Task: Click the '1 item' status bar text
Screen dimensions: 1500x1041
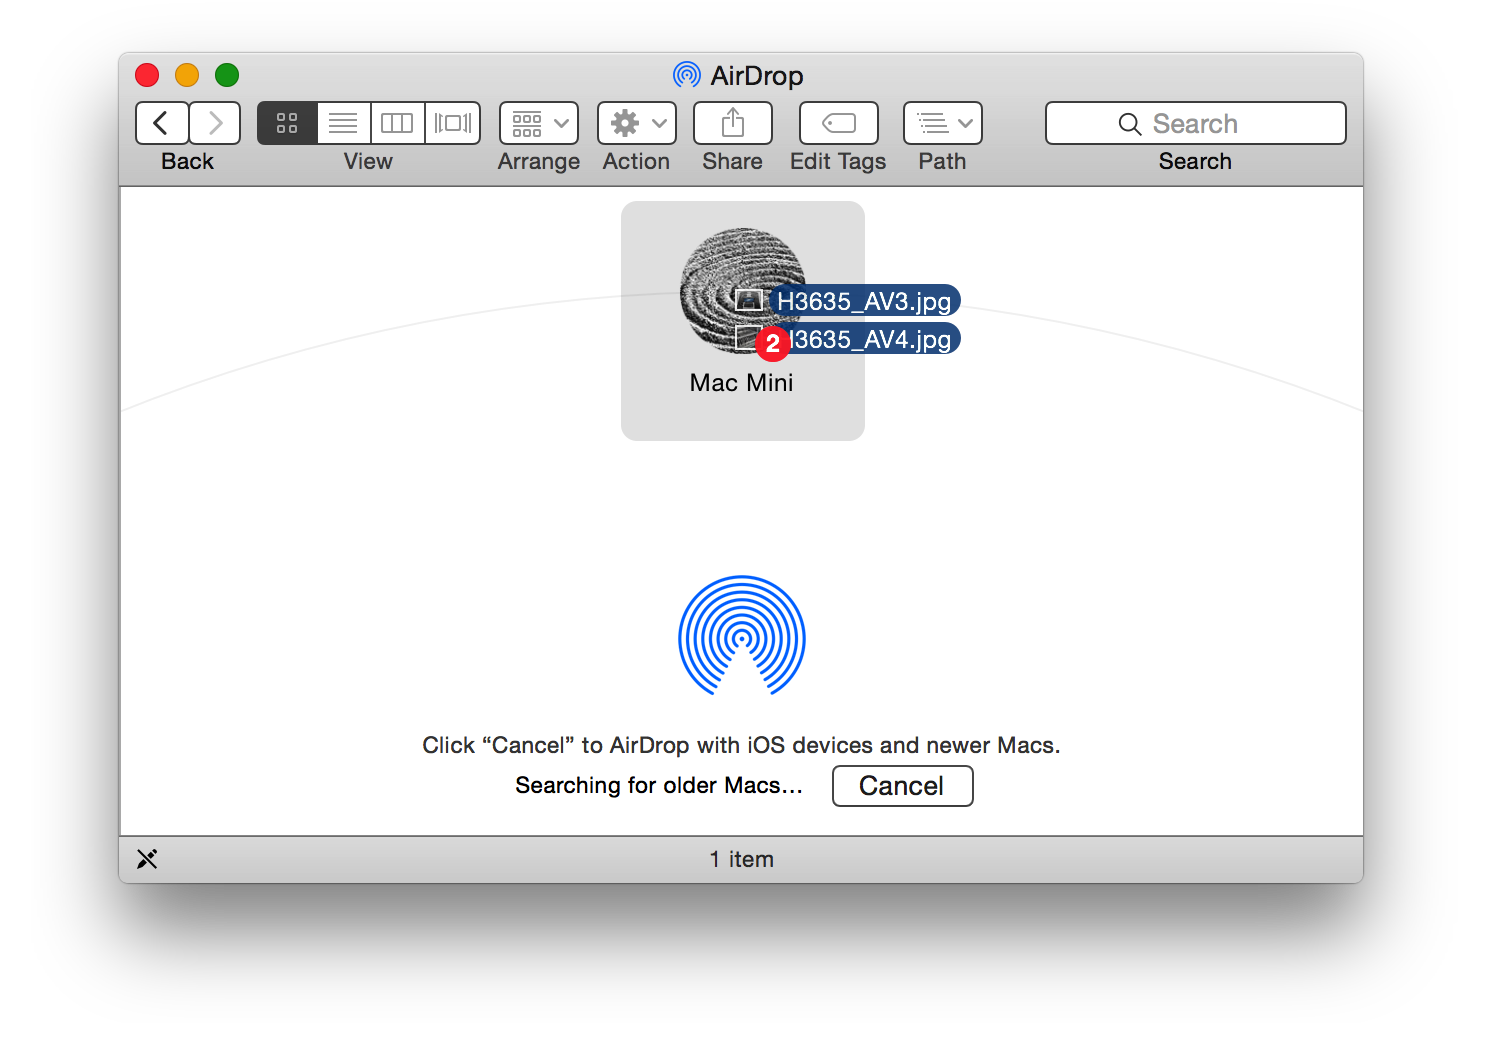Action: click(x=742, y=859)
